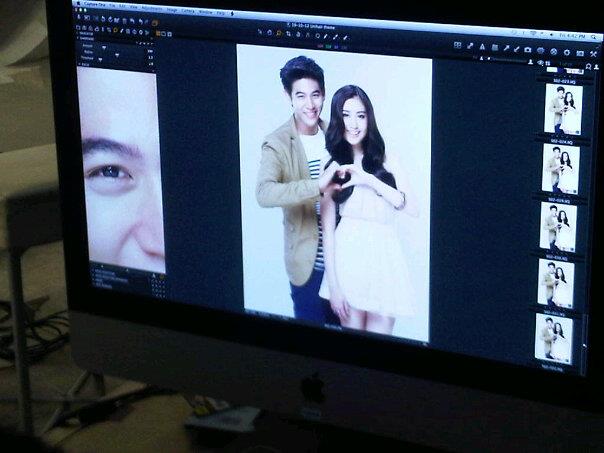
Task: Adjust the Sharpening Threshold slider
Action: [x=100, y=59]
